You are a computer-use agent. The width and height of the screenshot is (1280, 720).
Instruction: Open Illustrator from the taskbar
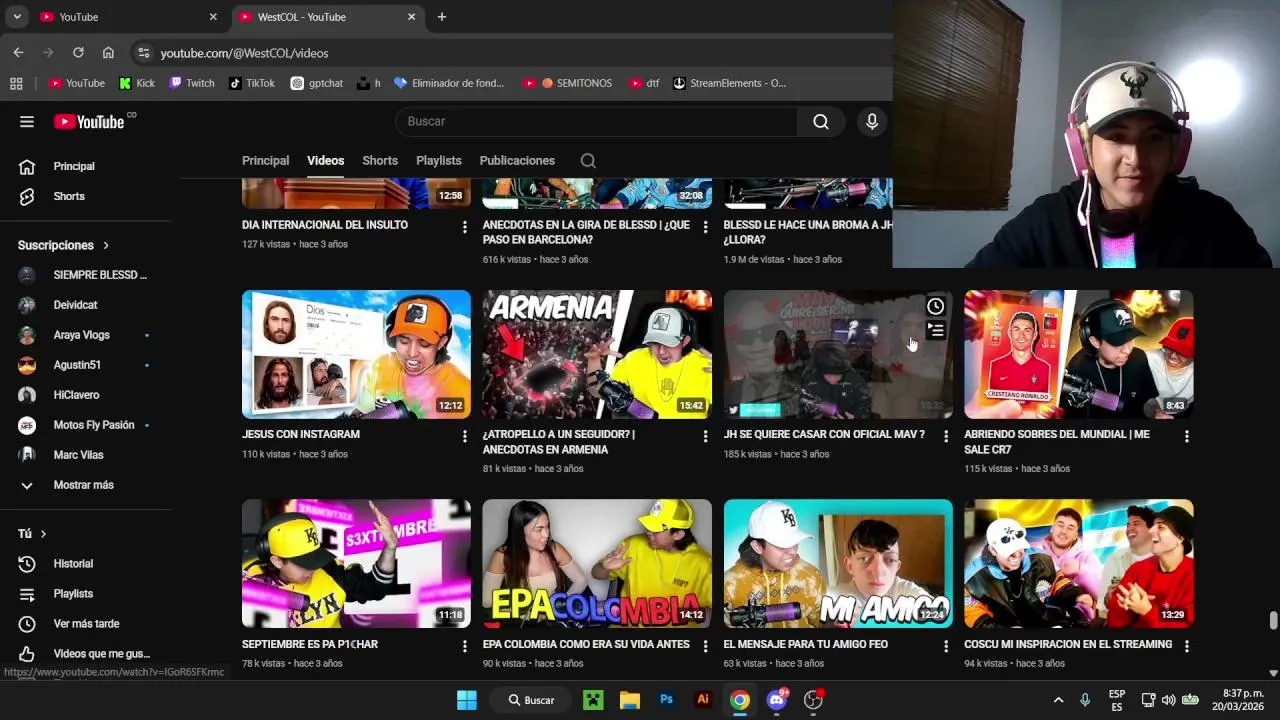[703, 700]
